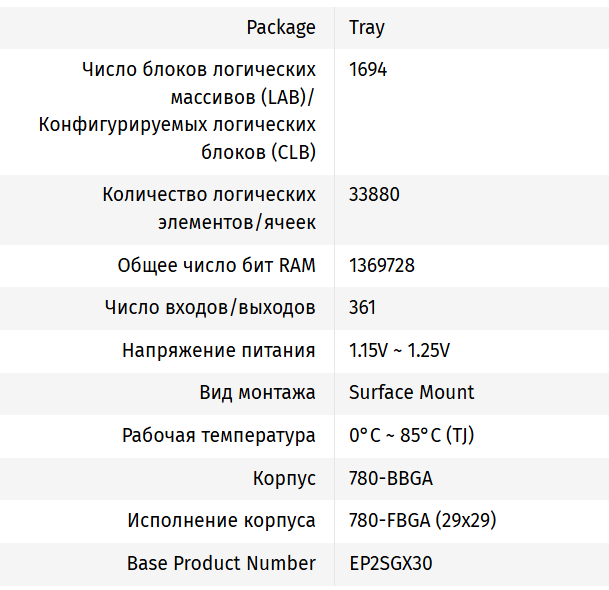Click the "Количество логических элементов/ячеек" label
The width and height of the screenshot is (609, 590).
[x=209, y=208]
